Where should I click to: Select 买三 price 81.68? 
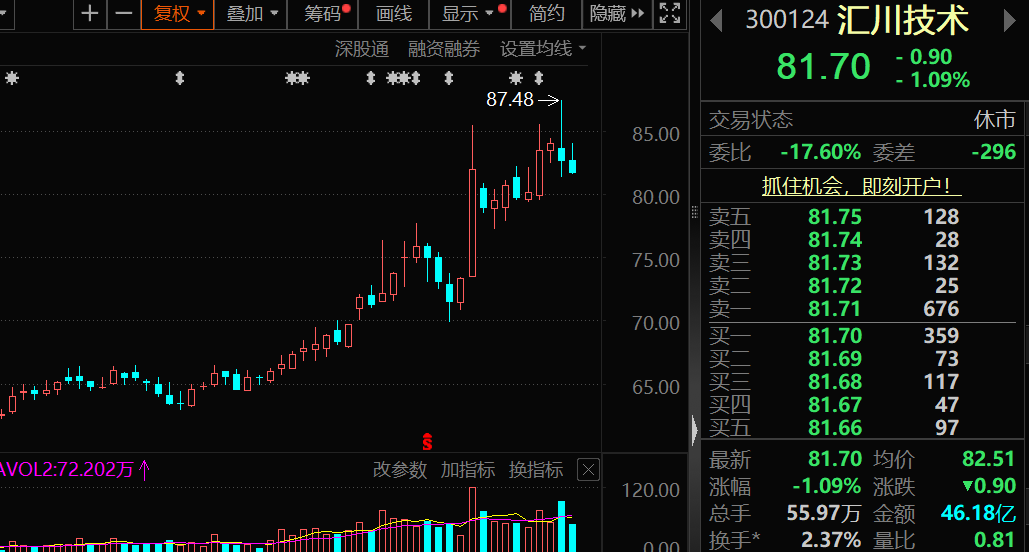(x=835, y=381)
